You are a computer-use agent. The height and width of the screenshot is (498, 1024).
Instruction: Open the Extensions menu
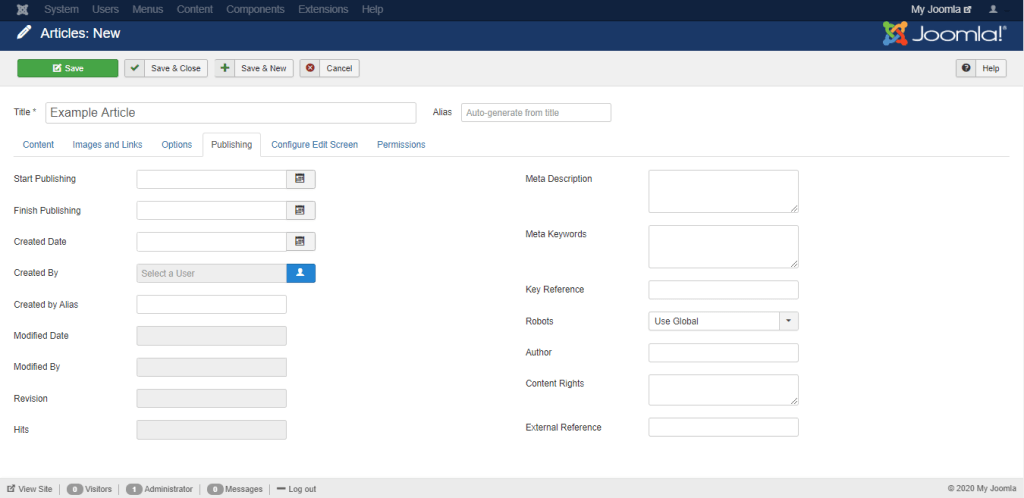pyautogui.click(x=323, y=10)
